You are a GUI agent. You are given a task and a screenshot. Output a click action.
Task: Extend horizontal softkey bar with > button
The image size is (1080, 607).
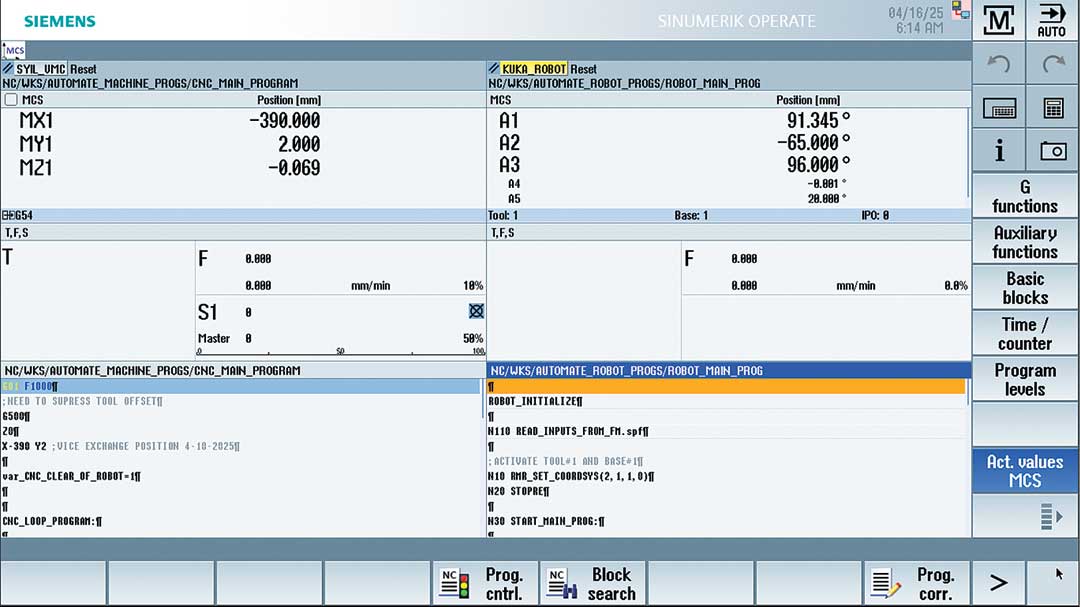click(x=998, y=583)
